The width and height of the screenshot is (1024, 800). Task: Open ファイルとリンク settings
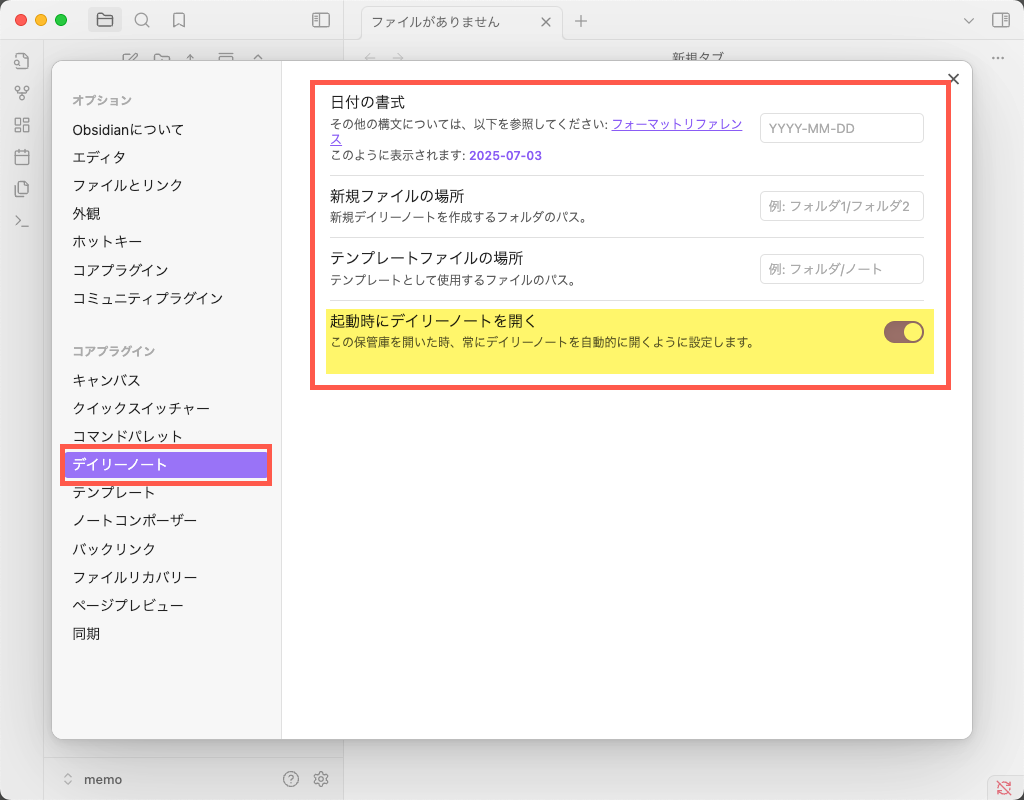127,185
